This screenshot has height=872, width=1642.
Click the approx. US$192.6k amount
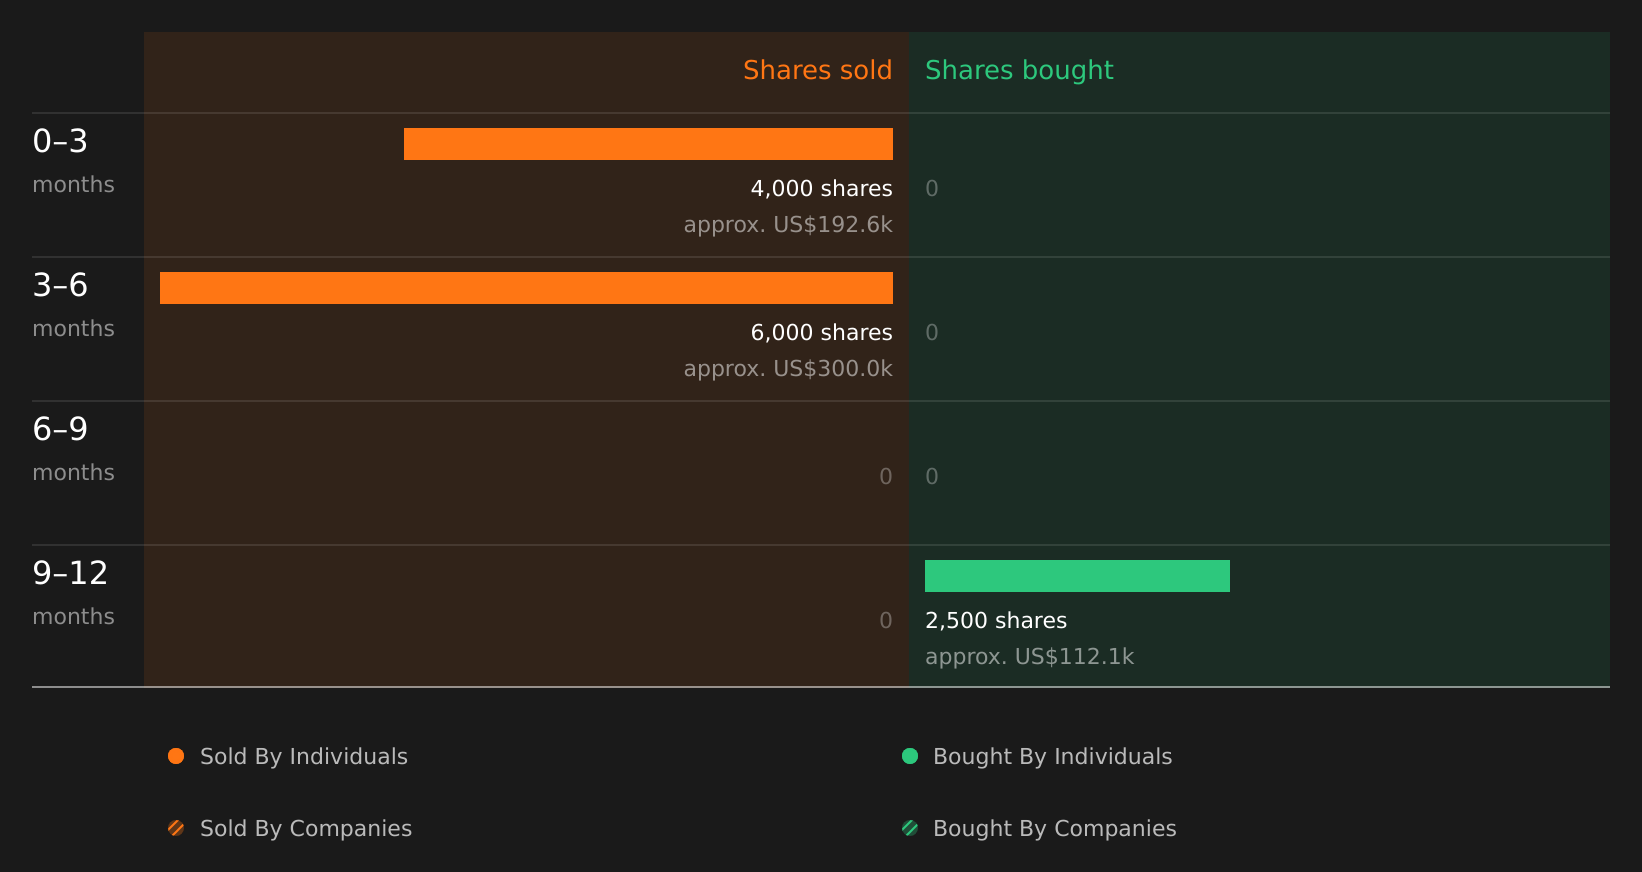(x=788, y=224)
